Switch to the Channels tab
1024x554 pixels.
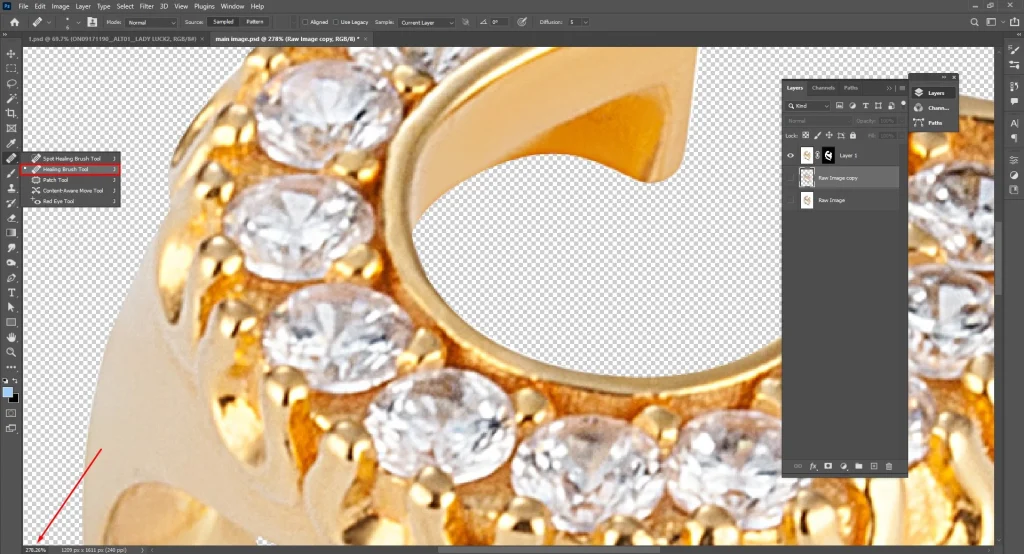[823, 88]
